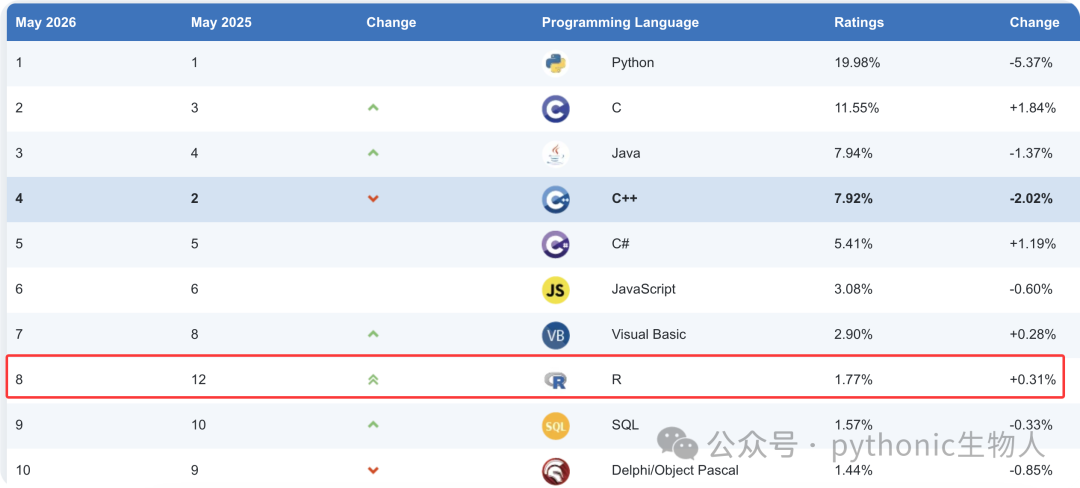Viewport: 1080px width, 488px height.
Task: Click the May 2025 rank 12 cell
Action: pos(198,379)
